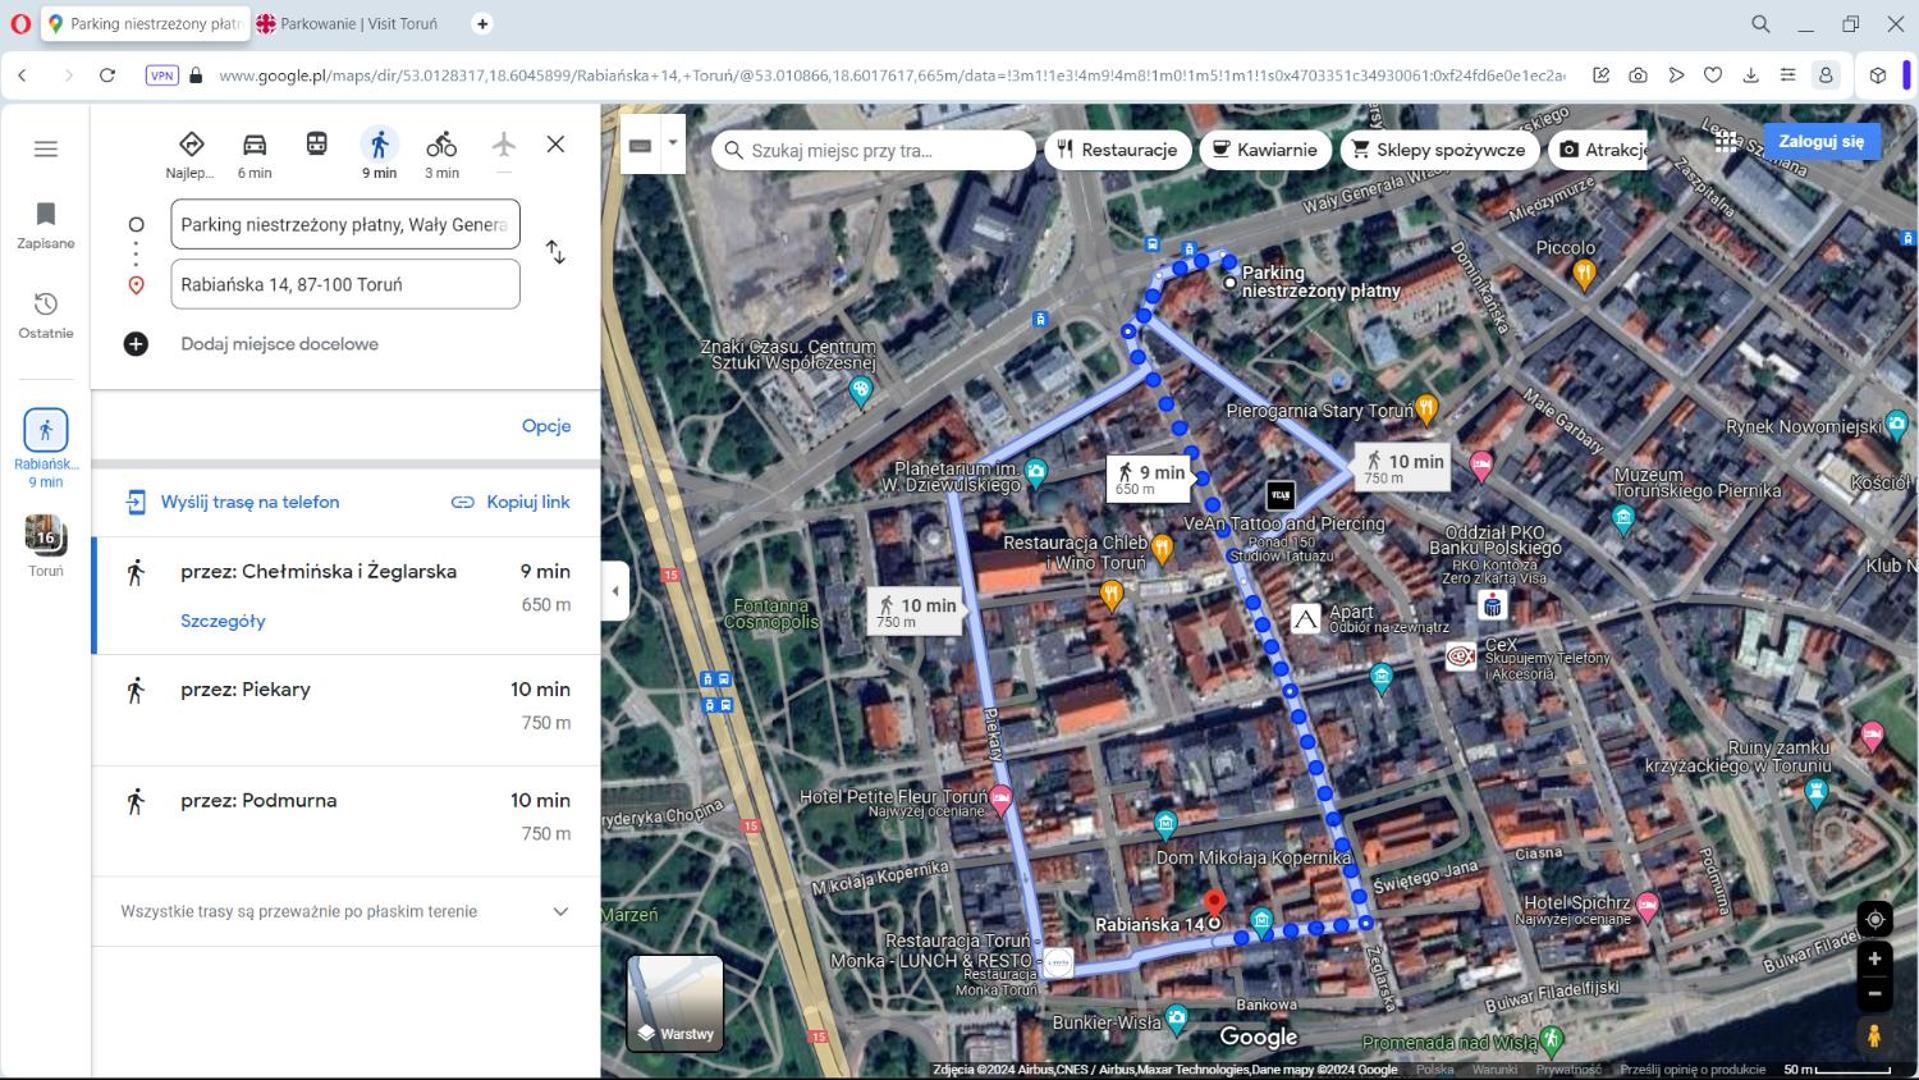The image size is (1919, 1080).
Task: Click the 9 min 650 m route label
Action: pos(1150,478)
